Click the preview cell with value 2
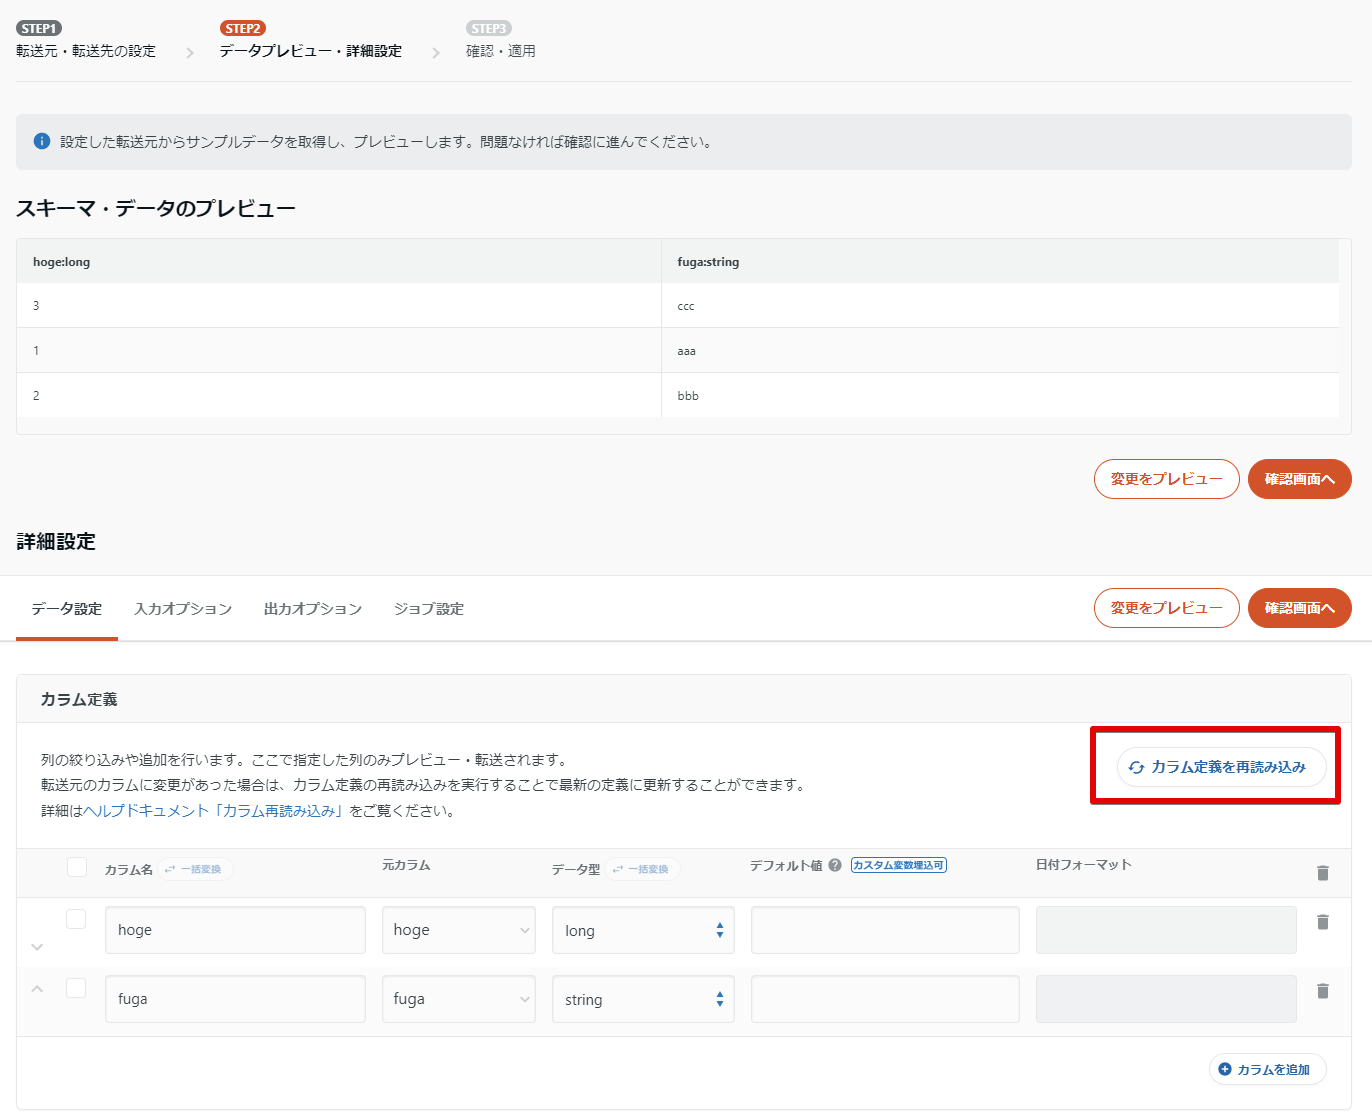 339,396
